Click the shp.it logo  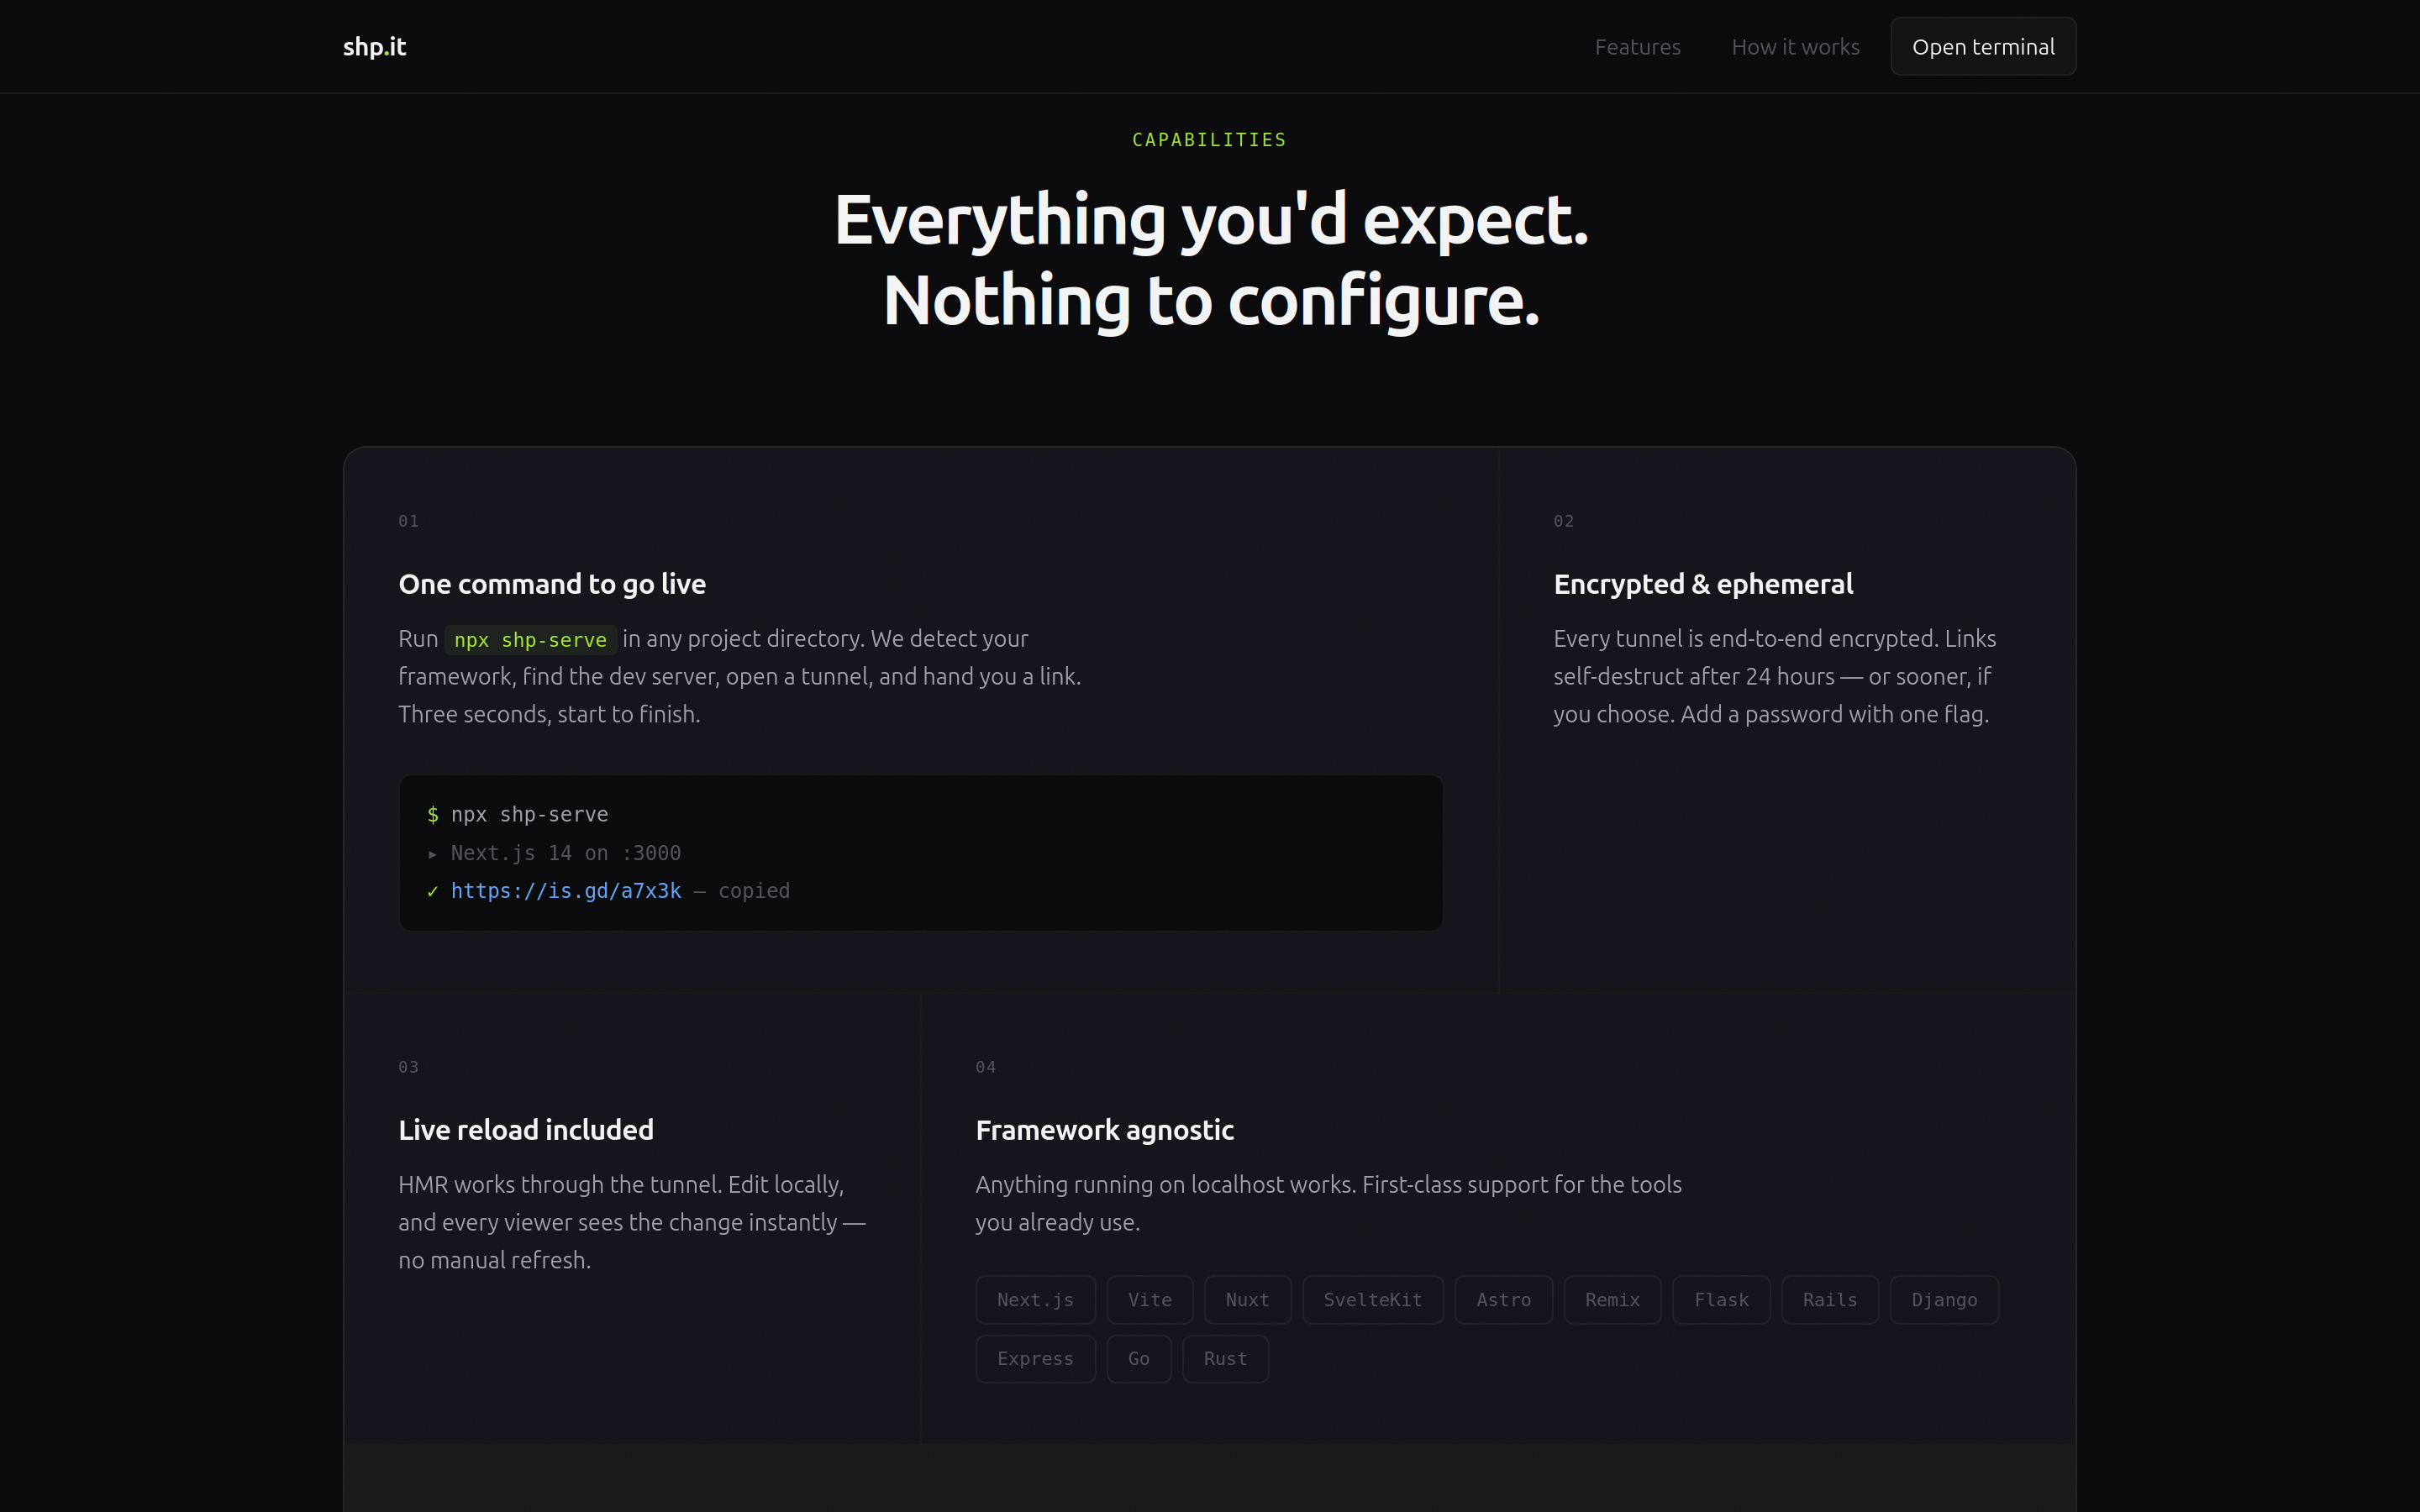tap(374, 47)
